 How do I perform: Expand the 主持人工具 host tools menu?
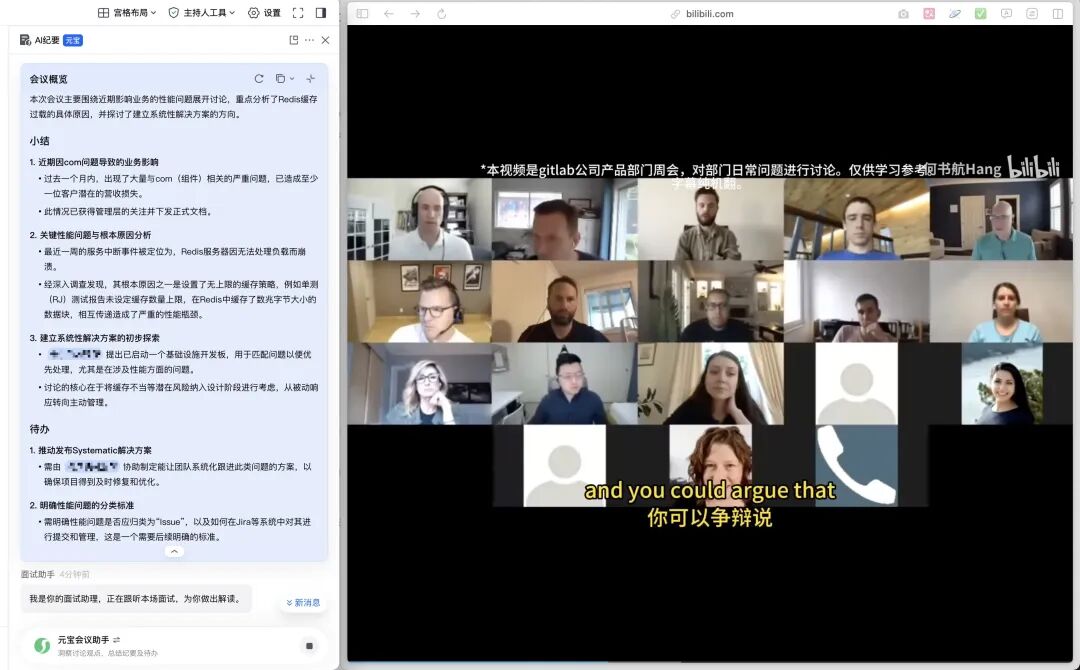pos(202,13)
